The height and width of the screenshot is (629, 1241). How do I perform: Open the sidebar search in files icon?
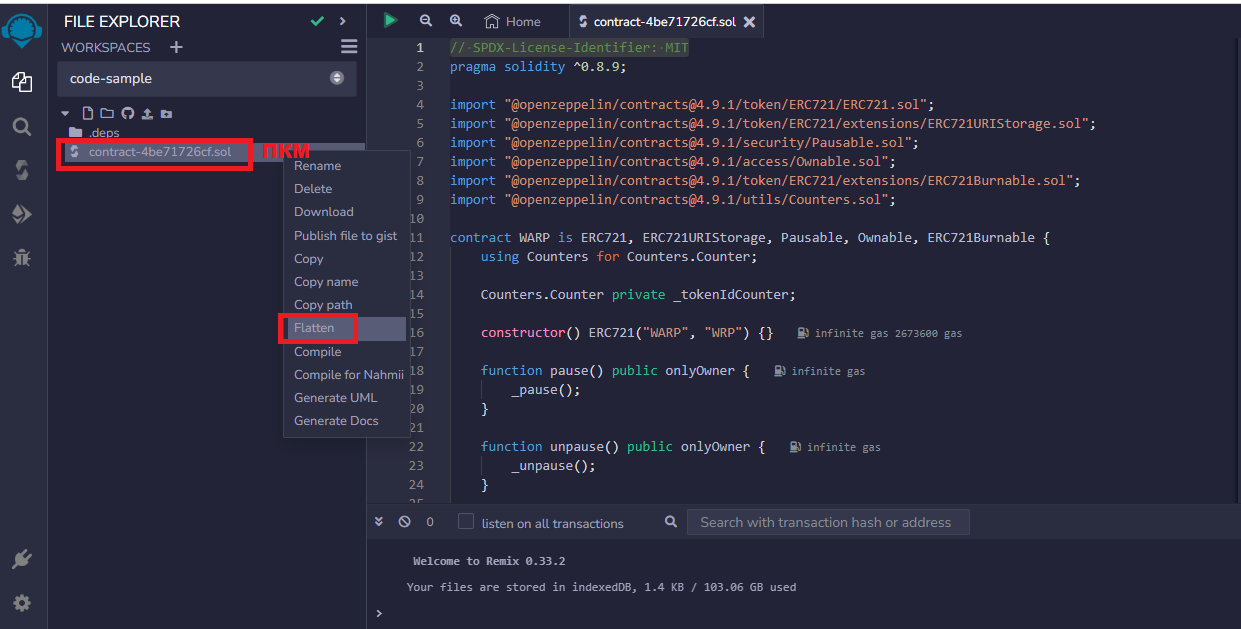[x=21, y=127]
